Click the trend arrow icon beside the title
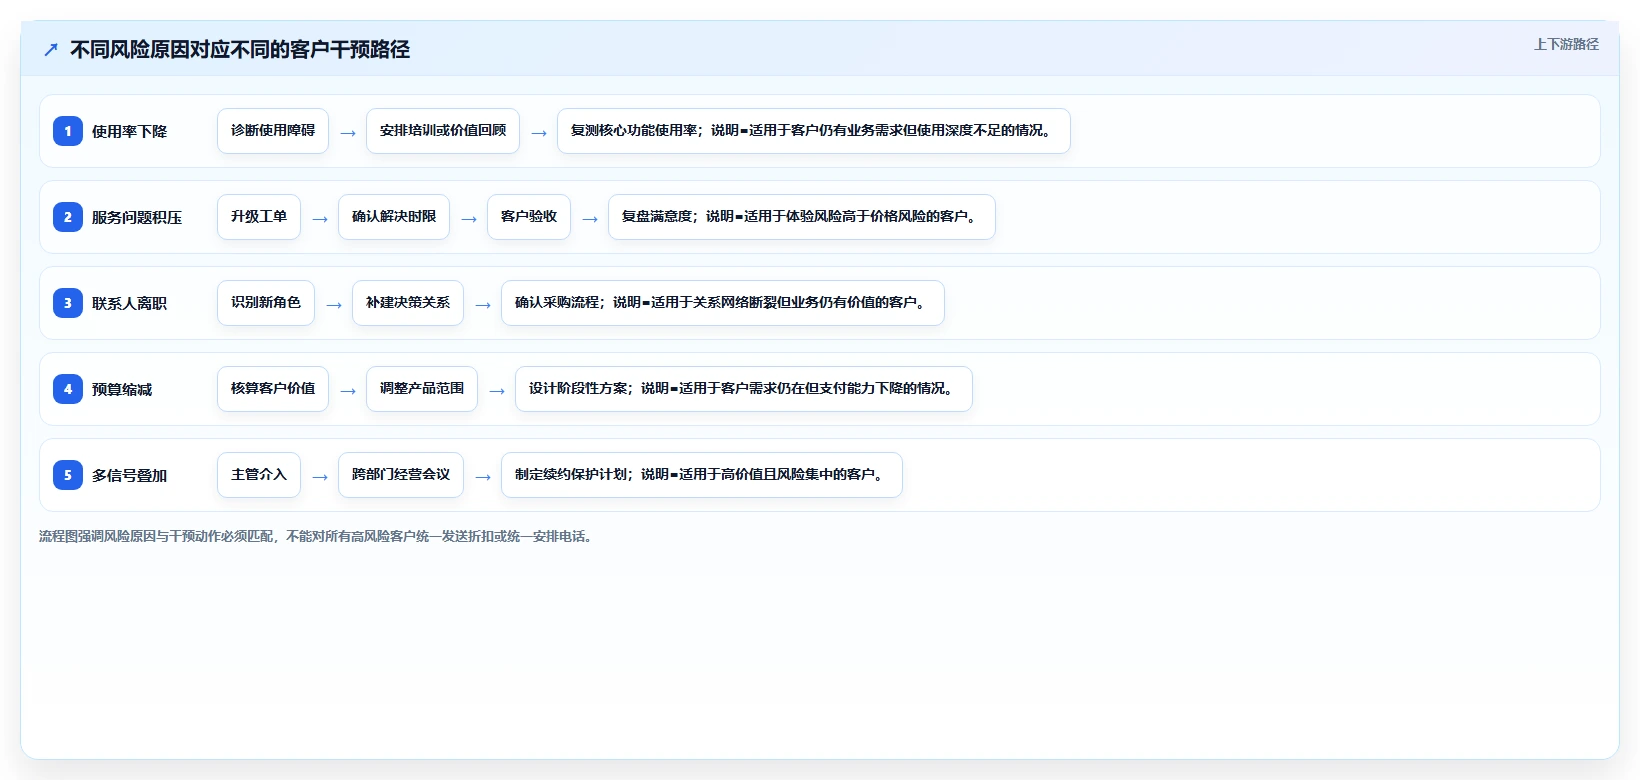Viewport: 1640px width, 780px height. click(51, 49)
